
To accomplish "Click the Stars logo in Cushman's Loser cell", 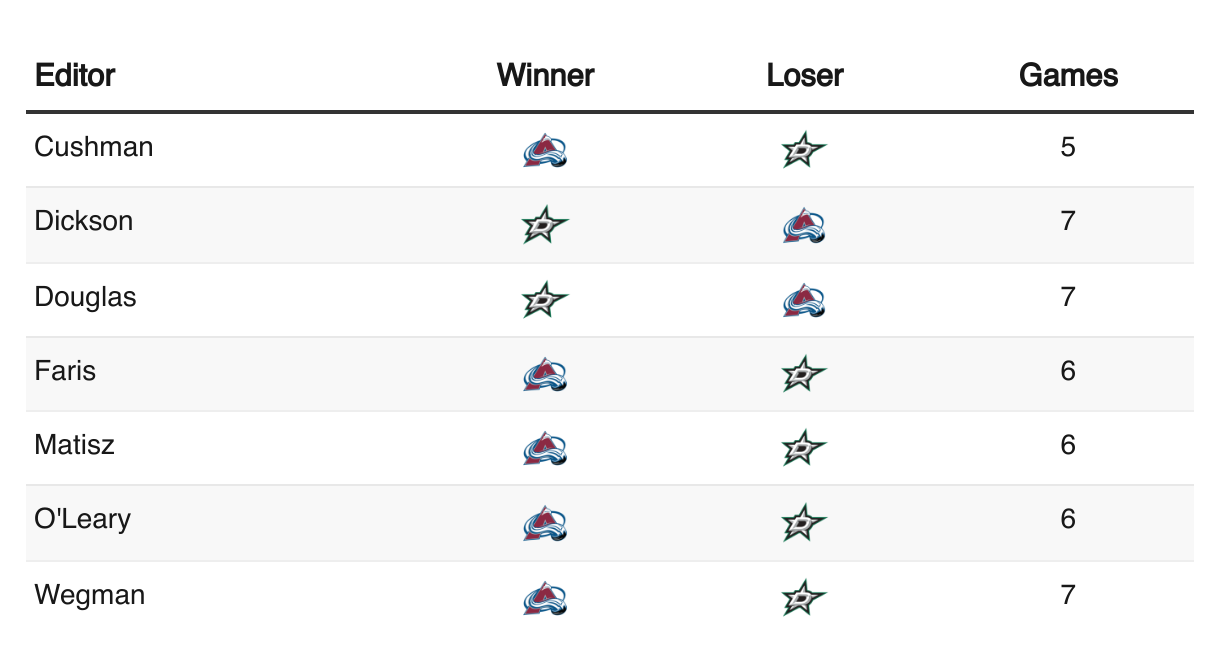I will coord(804,151).
